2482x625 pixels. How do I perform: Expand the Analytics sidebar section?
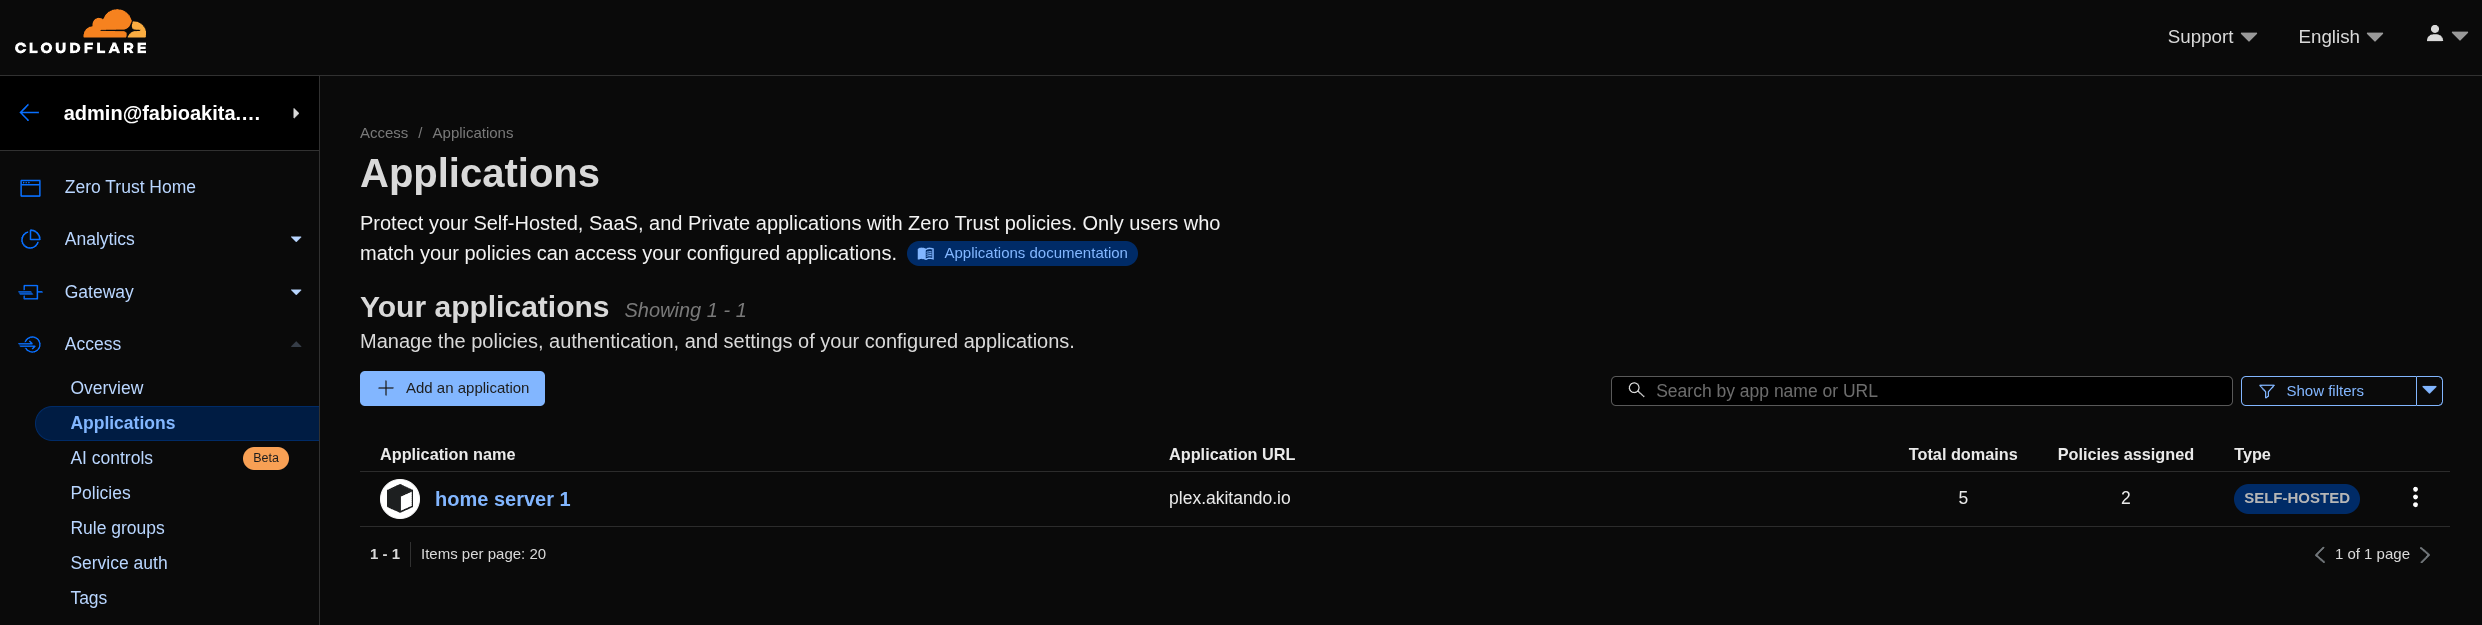[296, 239]
